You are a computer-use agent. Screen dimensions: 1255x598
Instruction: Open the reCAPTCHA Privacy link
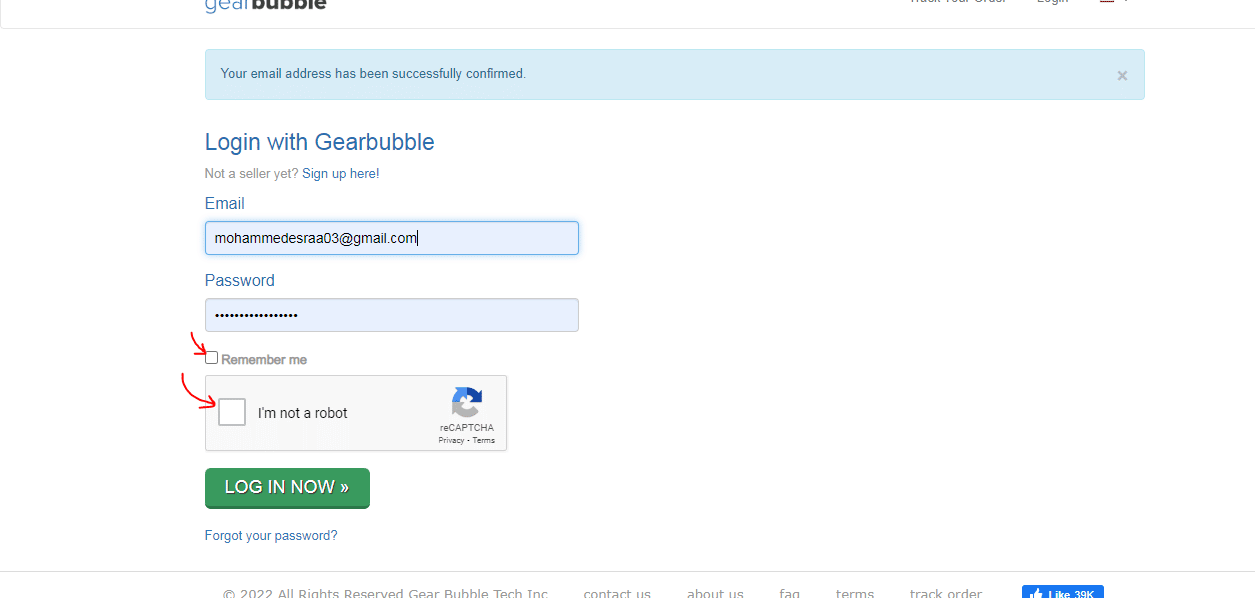(x=451, y=440)
